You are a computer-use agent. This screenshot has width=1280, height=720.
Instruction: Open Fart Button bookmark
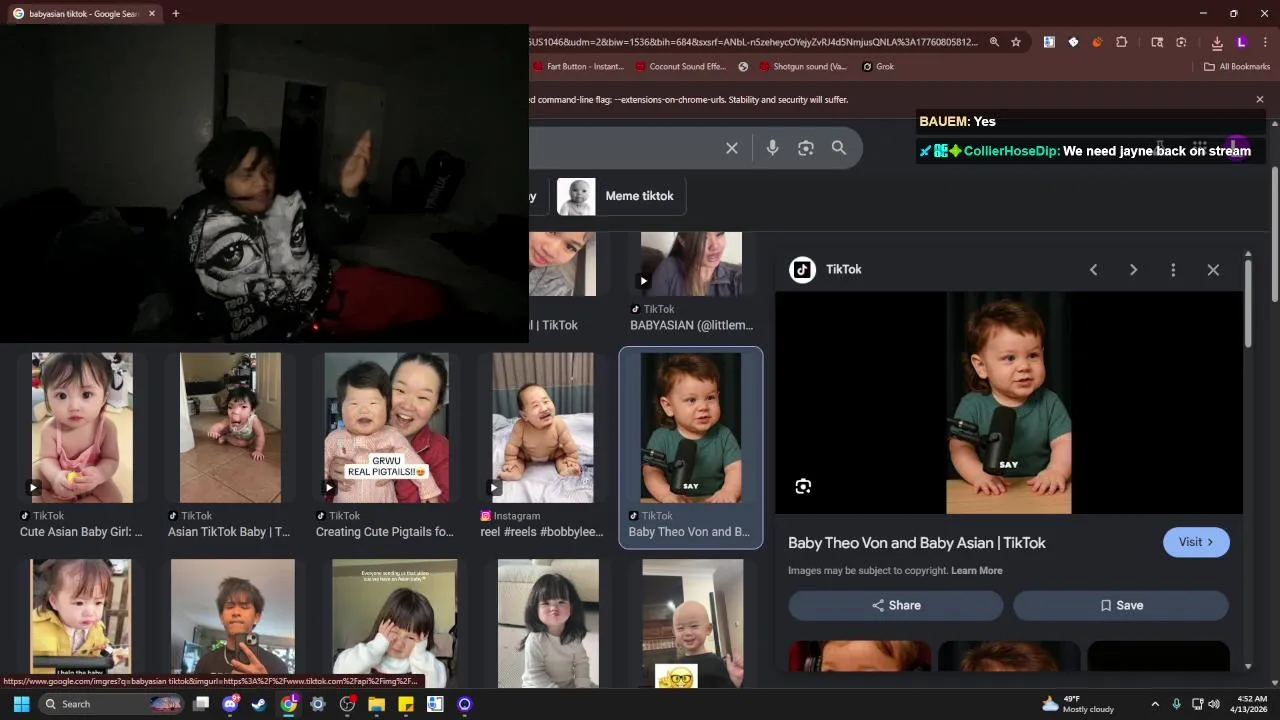(578, 67)
